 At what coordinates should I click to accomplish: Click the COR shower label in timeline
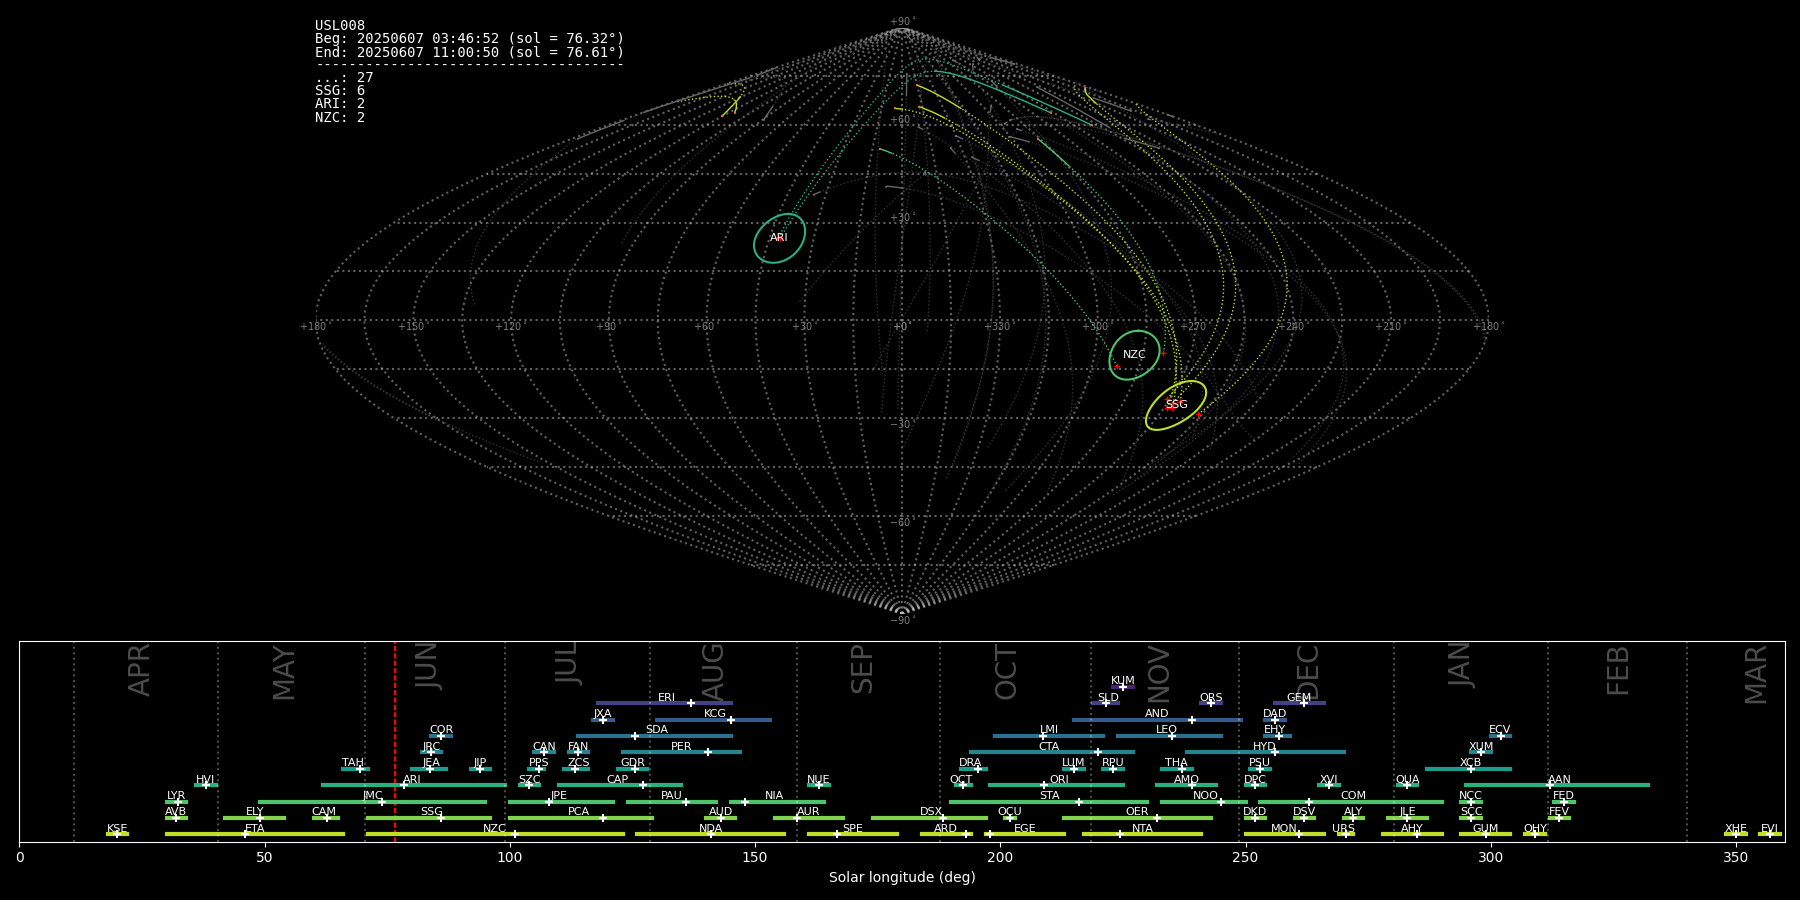(x=441, y=730)
